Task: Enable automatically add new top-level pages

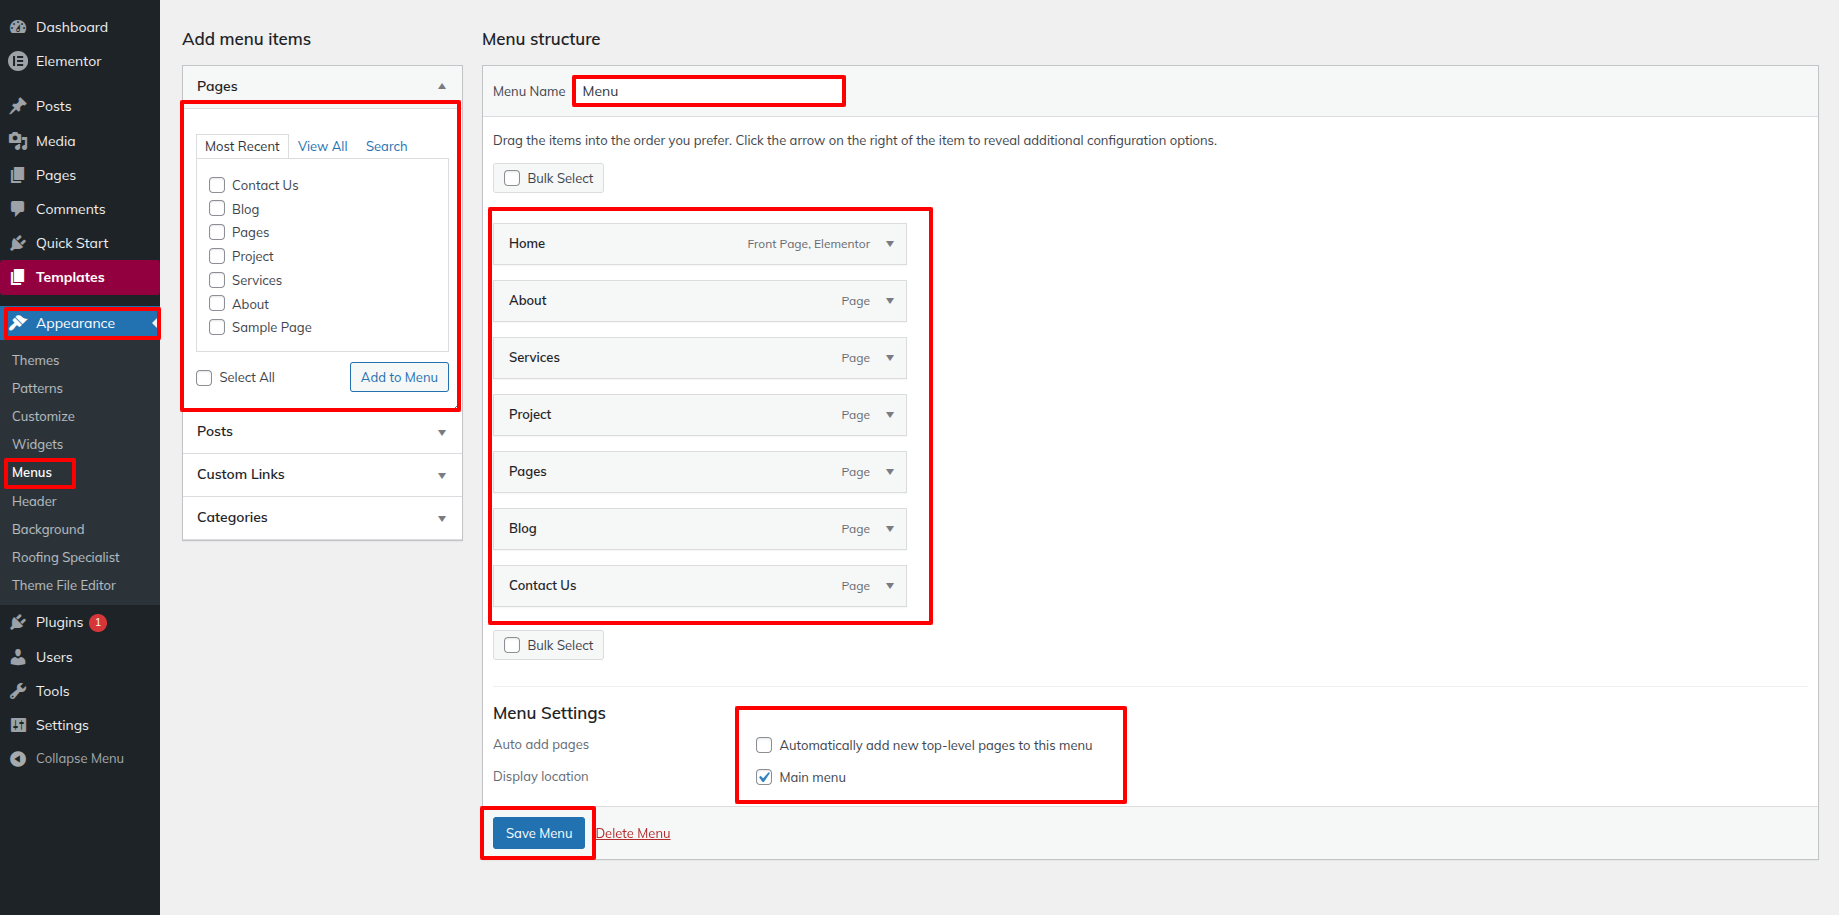Action: (764, 745)
